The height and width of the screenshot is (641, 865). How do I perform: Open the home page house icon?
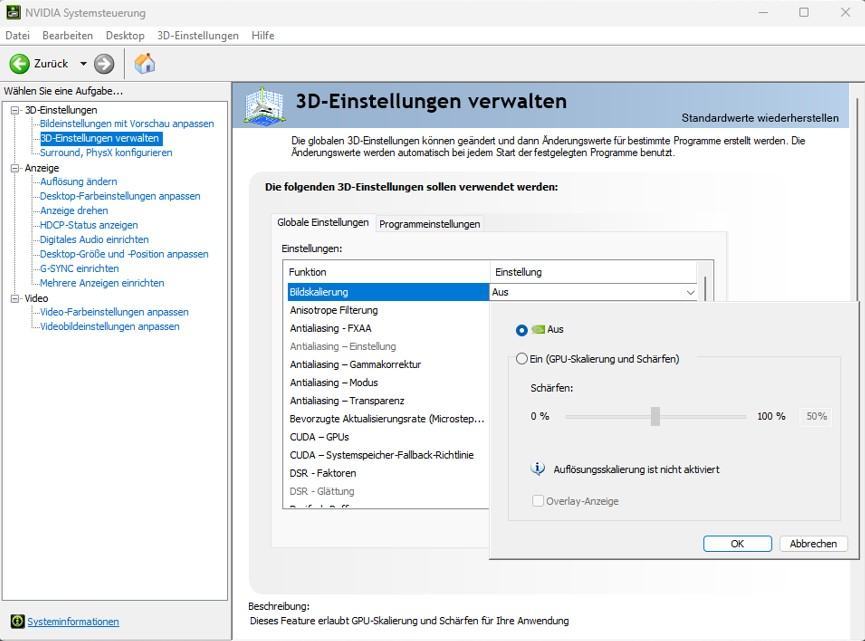(x=145, y=63)
